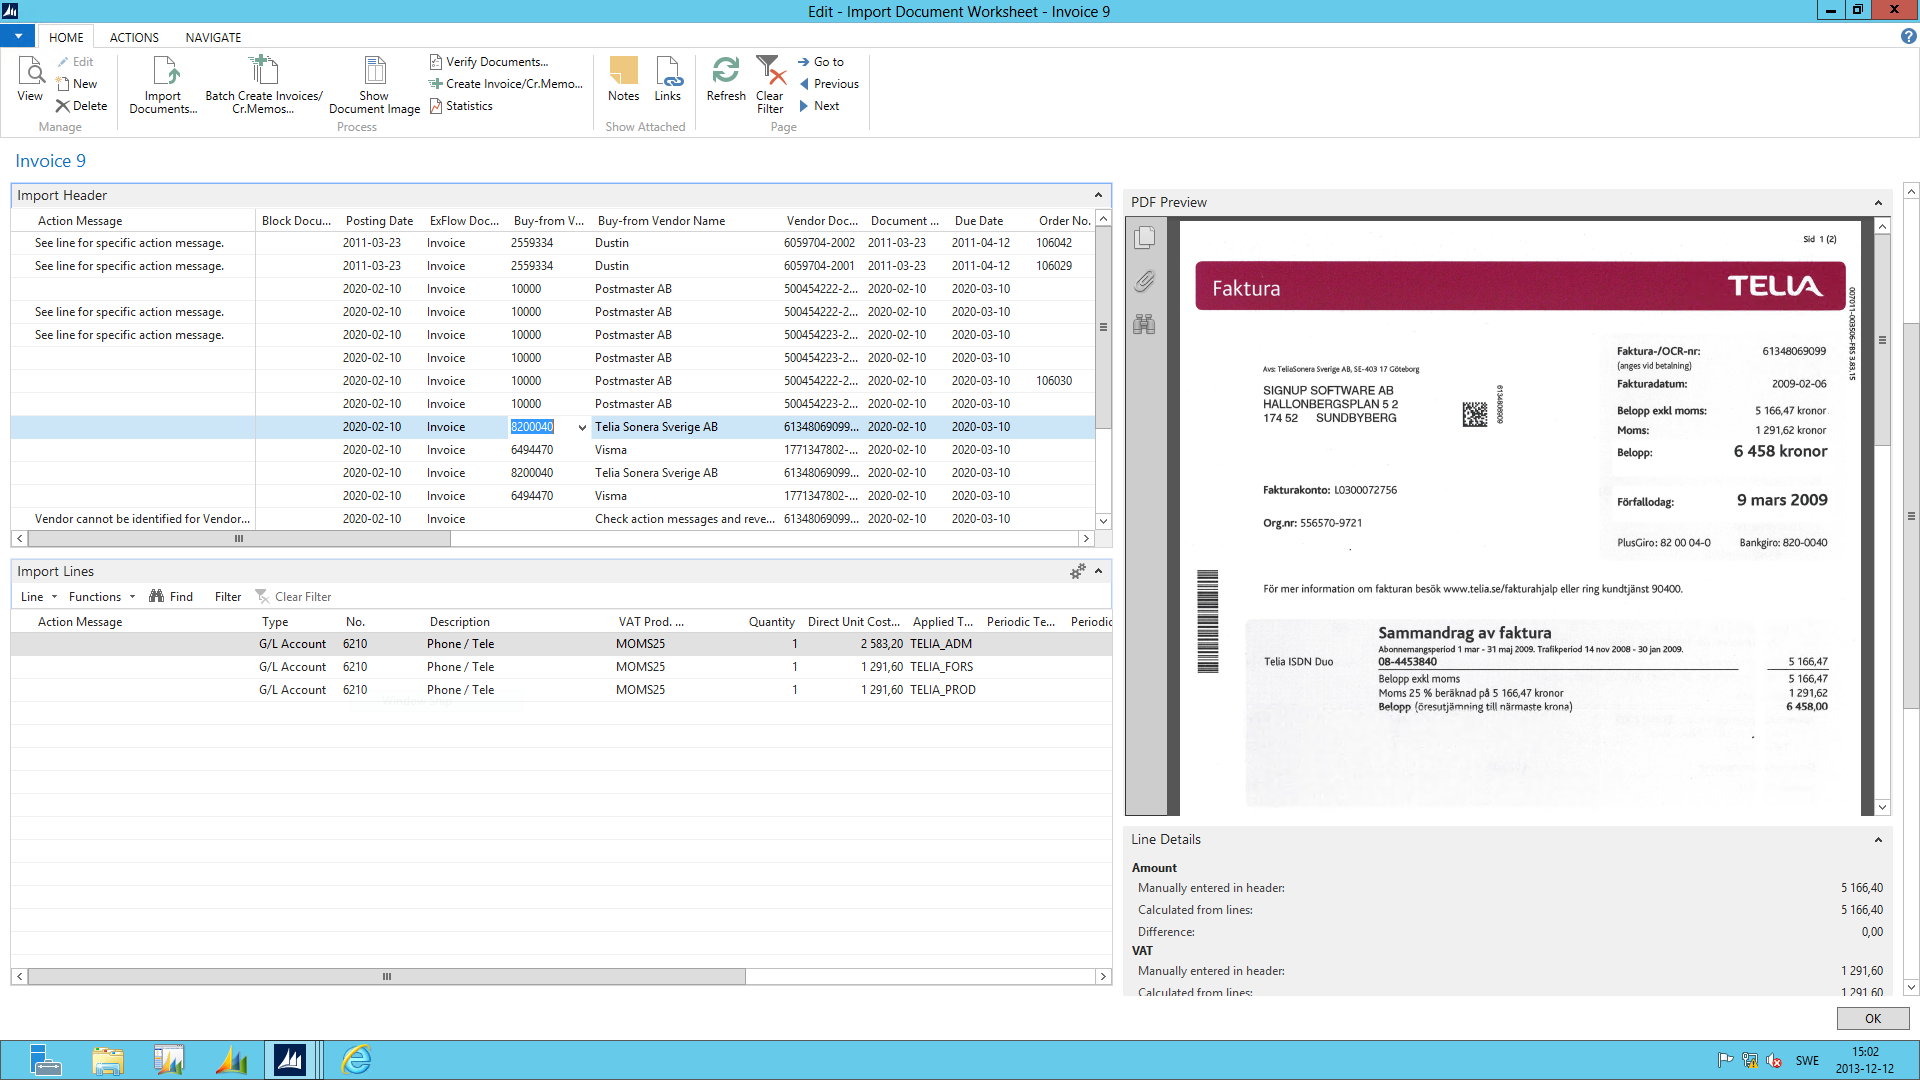Image resolution: width=1920 pixels, height=1080 pixels.
Task: Click Import Header vertical scrollbar thumb
Action: click(x=1103, y=328)
